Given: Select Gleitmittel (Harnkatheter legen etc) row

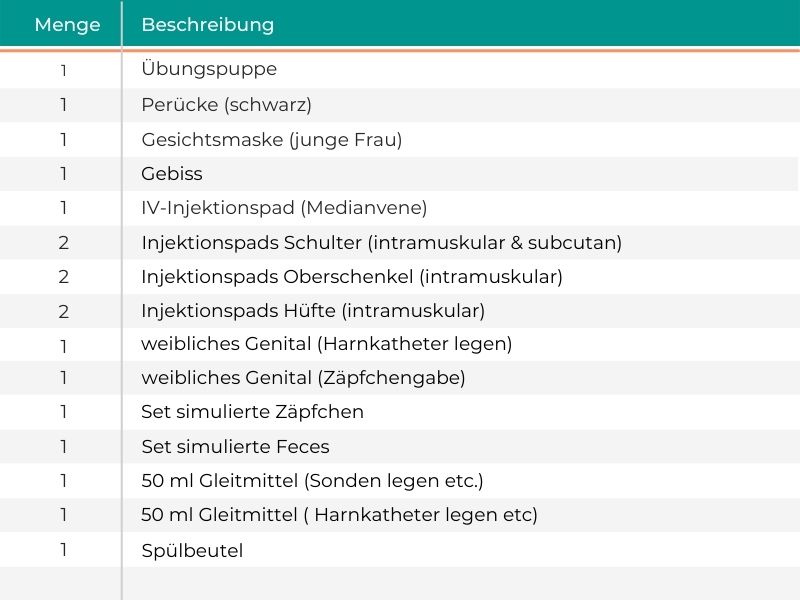Looking at the screenshot, I should (x=400, y=515).
